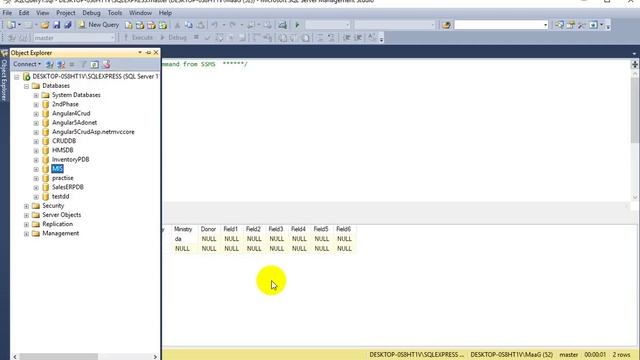Expand the System Databases folder

coord(36,96)
